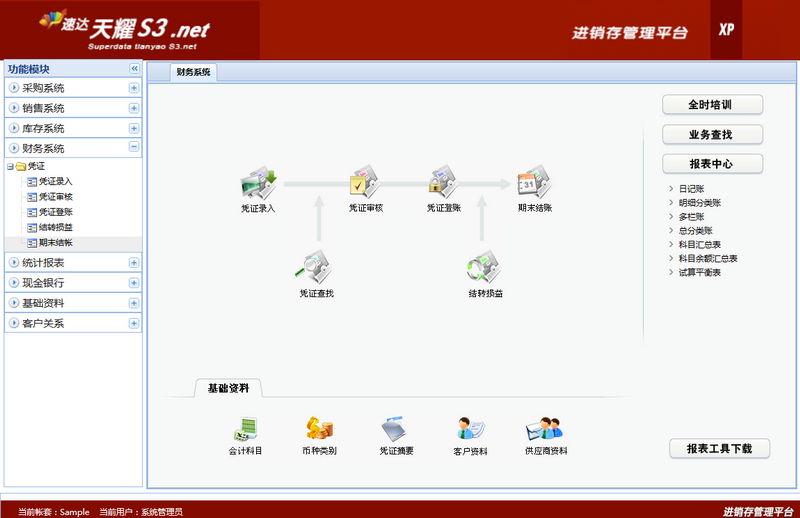Viewport: 800px width, 518px height.
Task: Open the 客户资料 customer icon
Action: coord(470,429)
